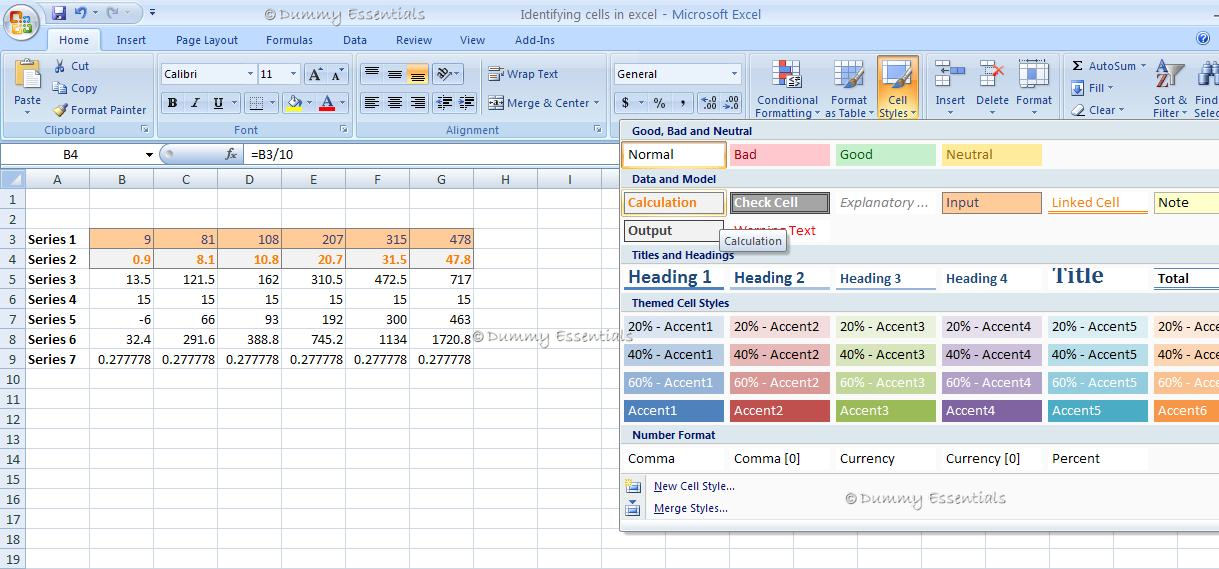Cut the selected cells

pyautogui.click(x=70, y=66)
